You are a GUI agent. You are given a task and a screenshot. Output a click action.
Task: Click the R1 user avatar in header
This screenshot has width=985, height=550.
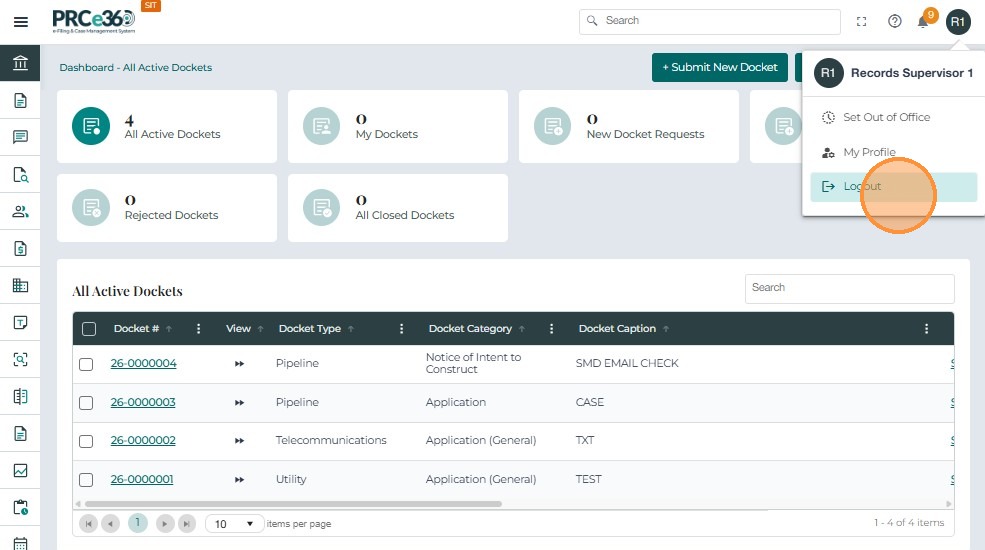point(958,21)
